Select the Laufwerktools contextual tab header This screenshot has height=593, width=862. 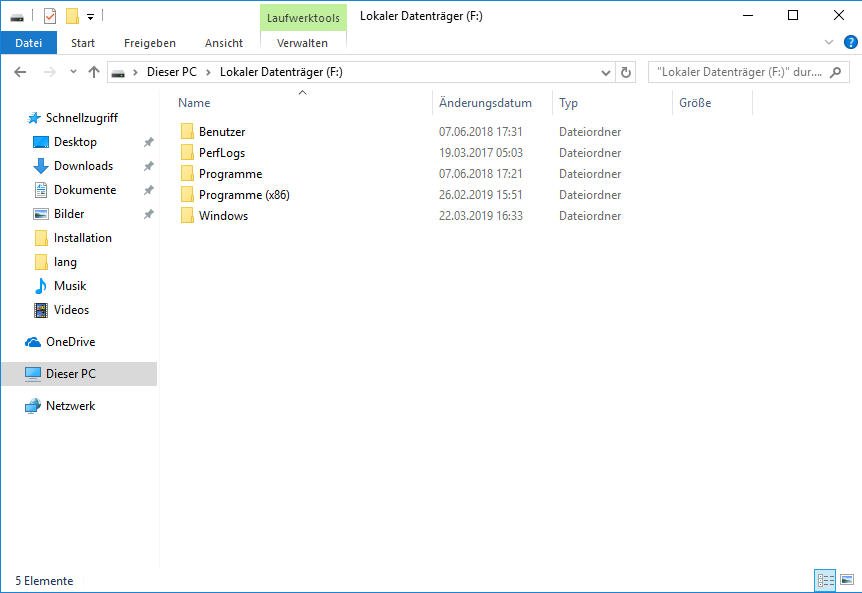click(303, 18)
